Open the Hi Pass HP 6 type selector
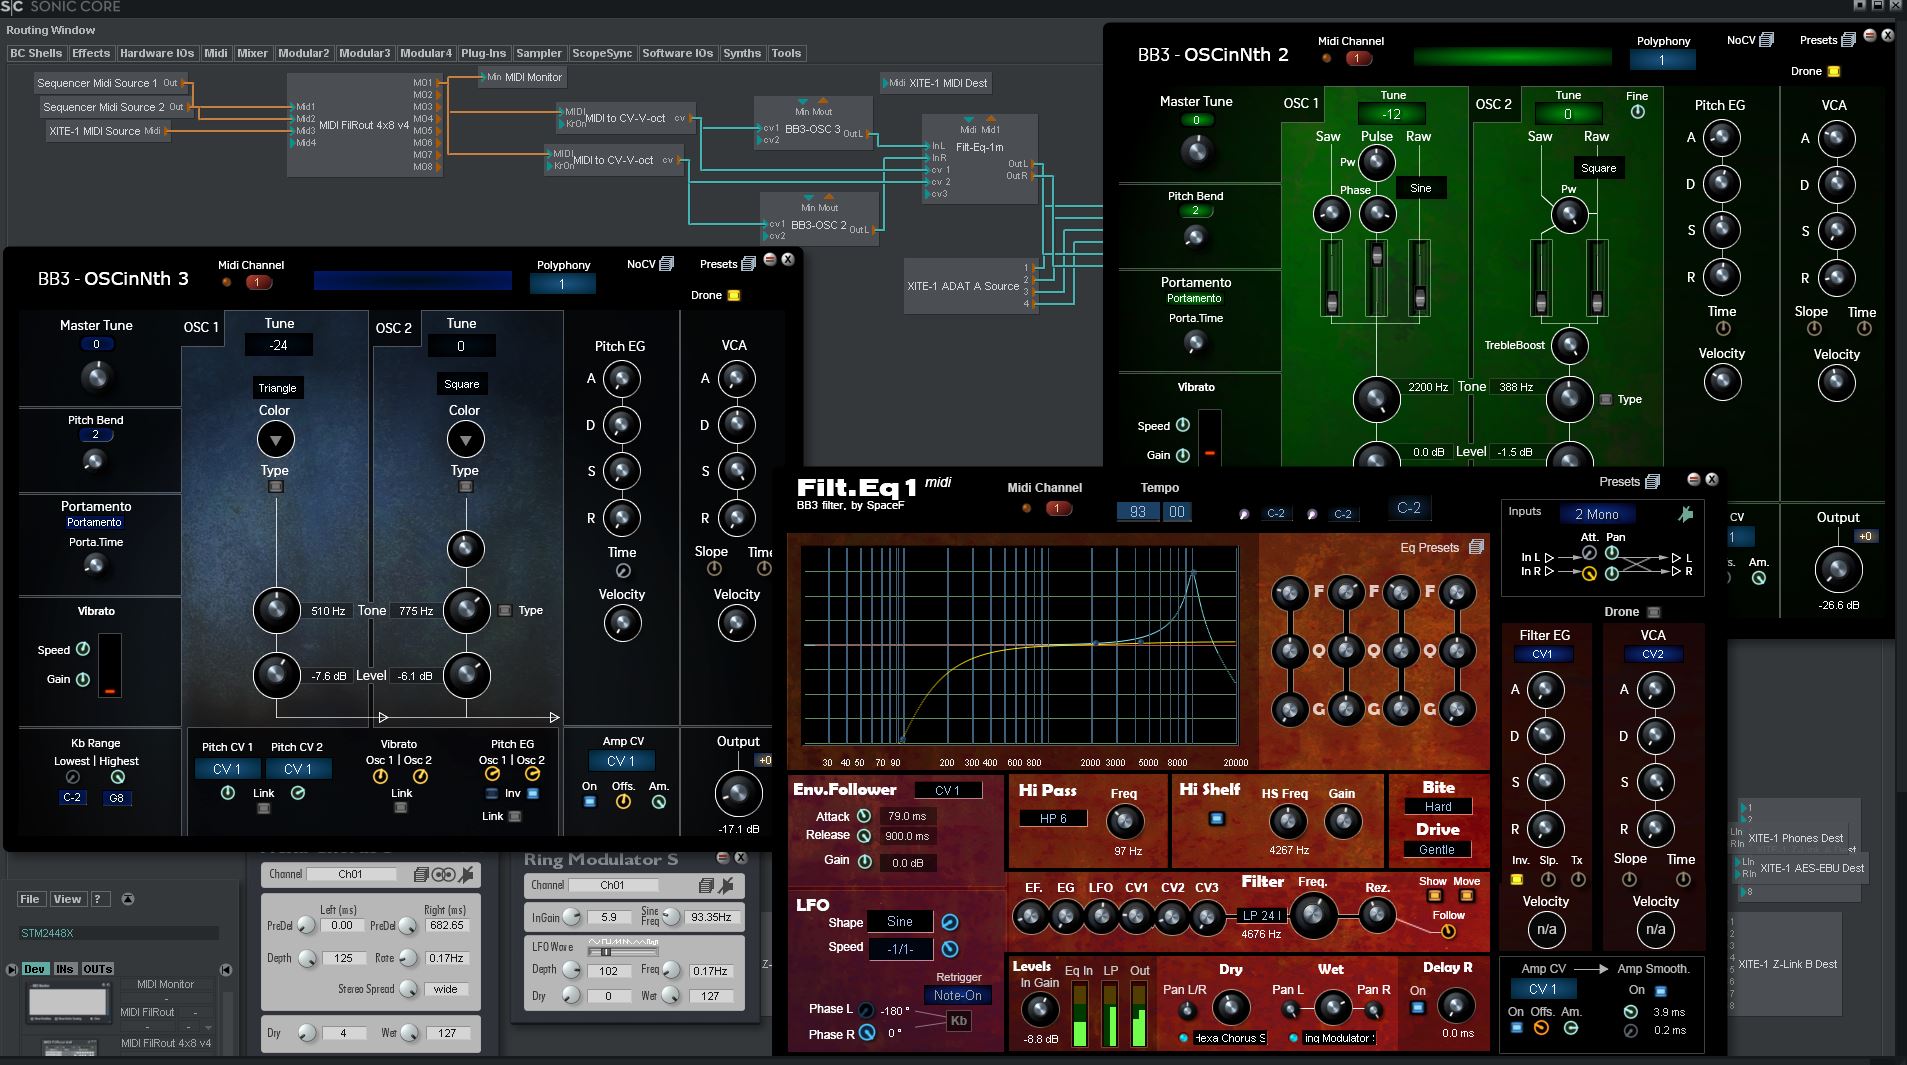 [x=1053, y=818]
